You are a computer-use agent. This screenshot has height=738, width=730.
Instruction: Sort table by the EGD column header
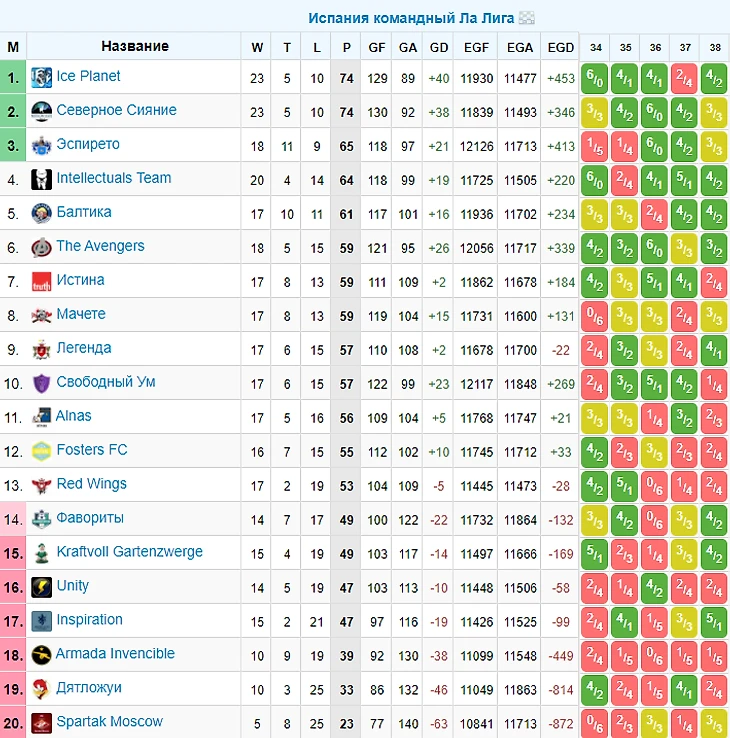click(x=561, y=48)
